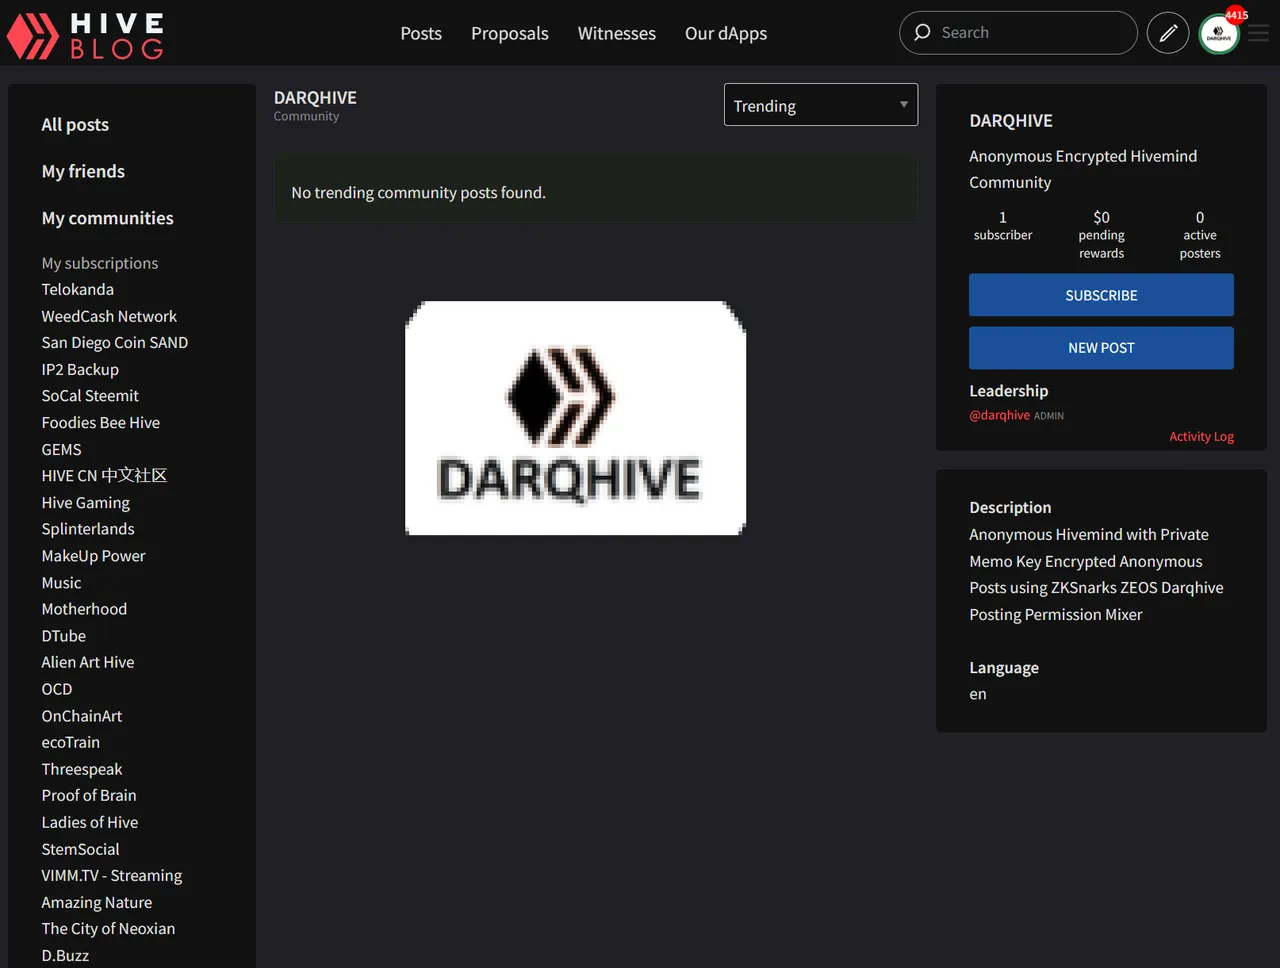Open the HIVE CN 中文社区 community

104,475
